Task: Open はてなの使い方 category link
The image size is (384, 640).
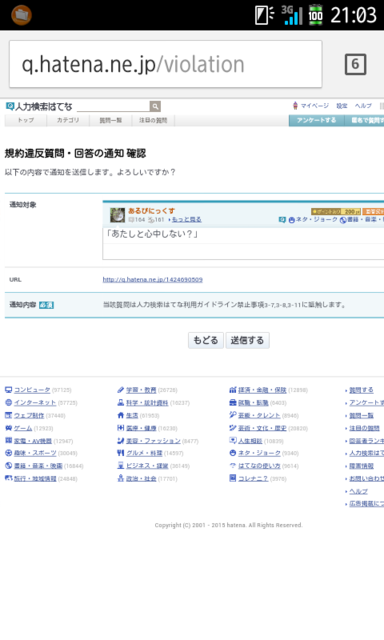Action: (259, 466)
